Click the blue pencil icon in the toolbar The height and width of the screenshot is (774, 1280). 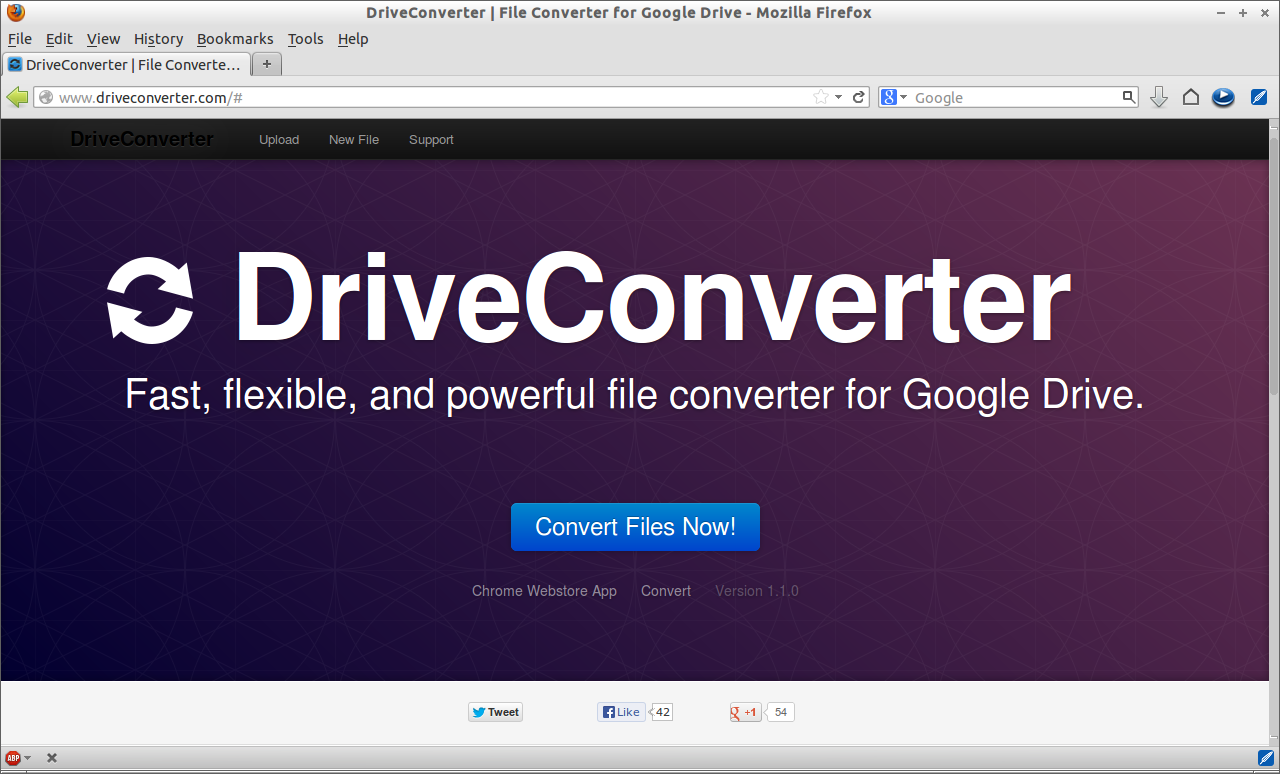1259,97
